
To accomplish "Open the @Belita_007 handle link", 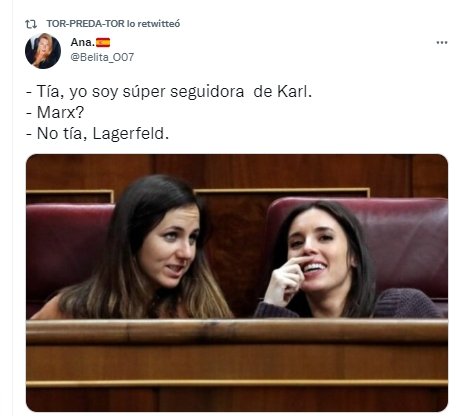I will 102,57.
